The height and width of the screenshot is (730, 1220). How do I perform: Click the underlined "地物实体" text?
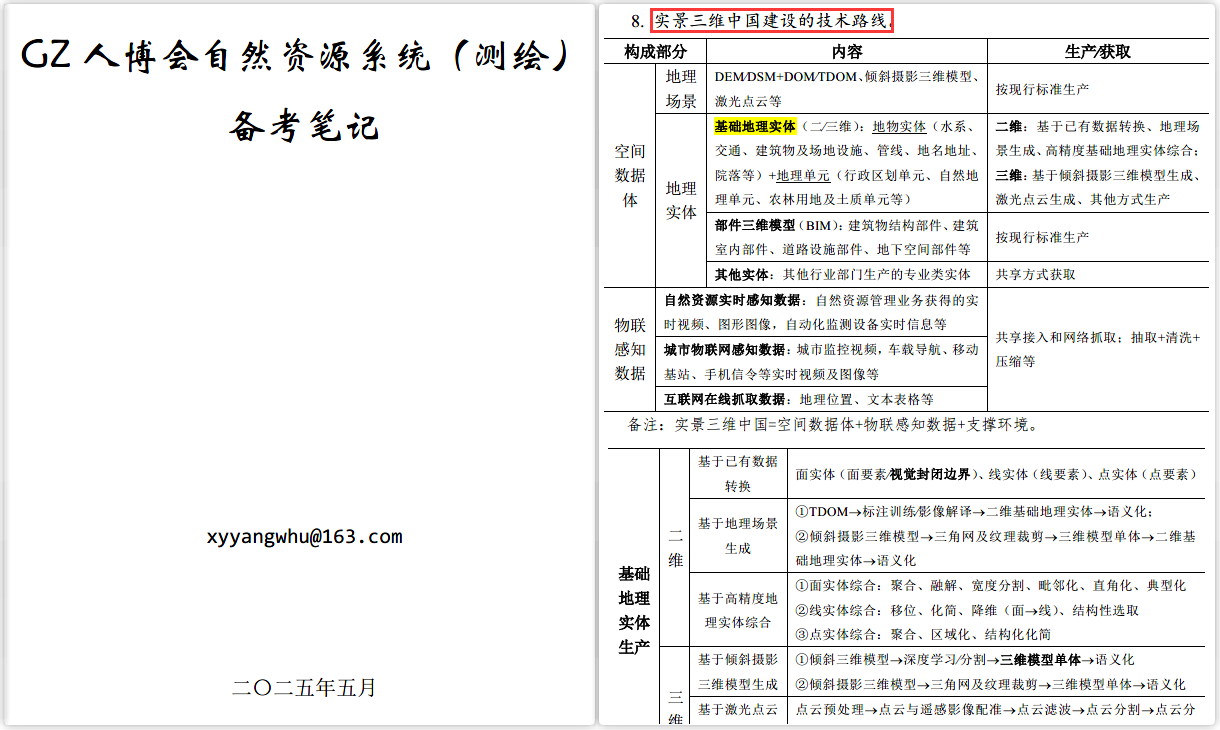(899, 127)
